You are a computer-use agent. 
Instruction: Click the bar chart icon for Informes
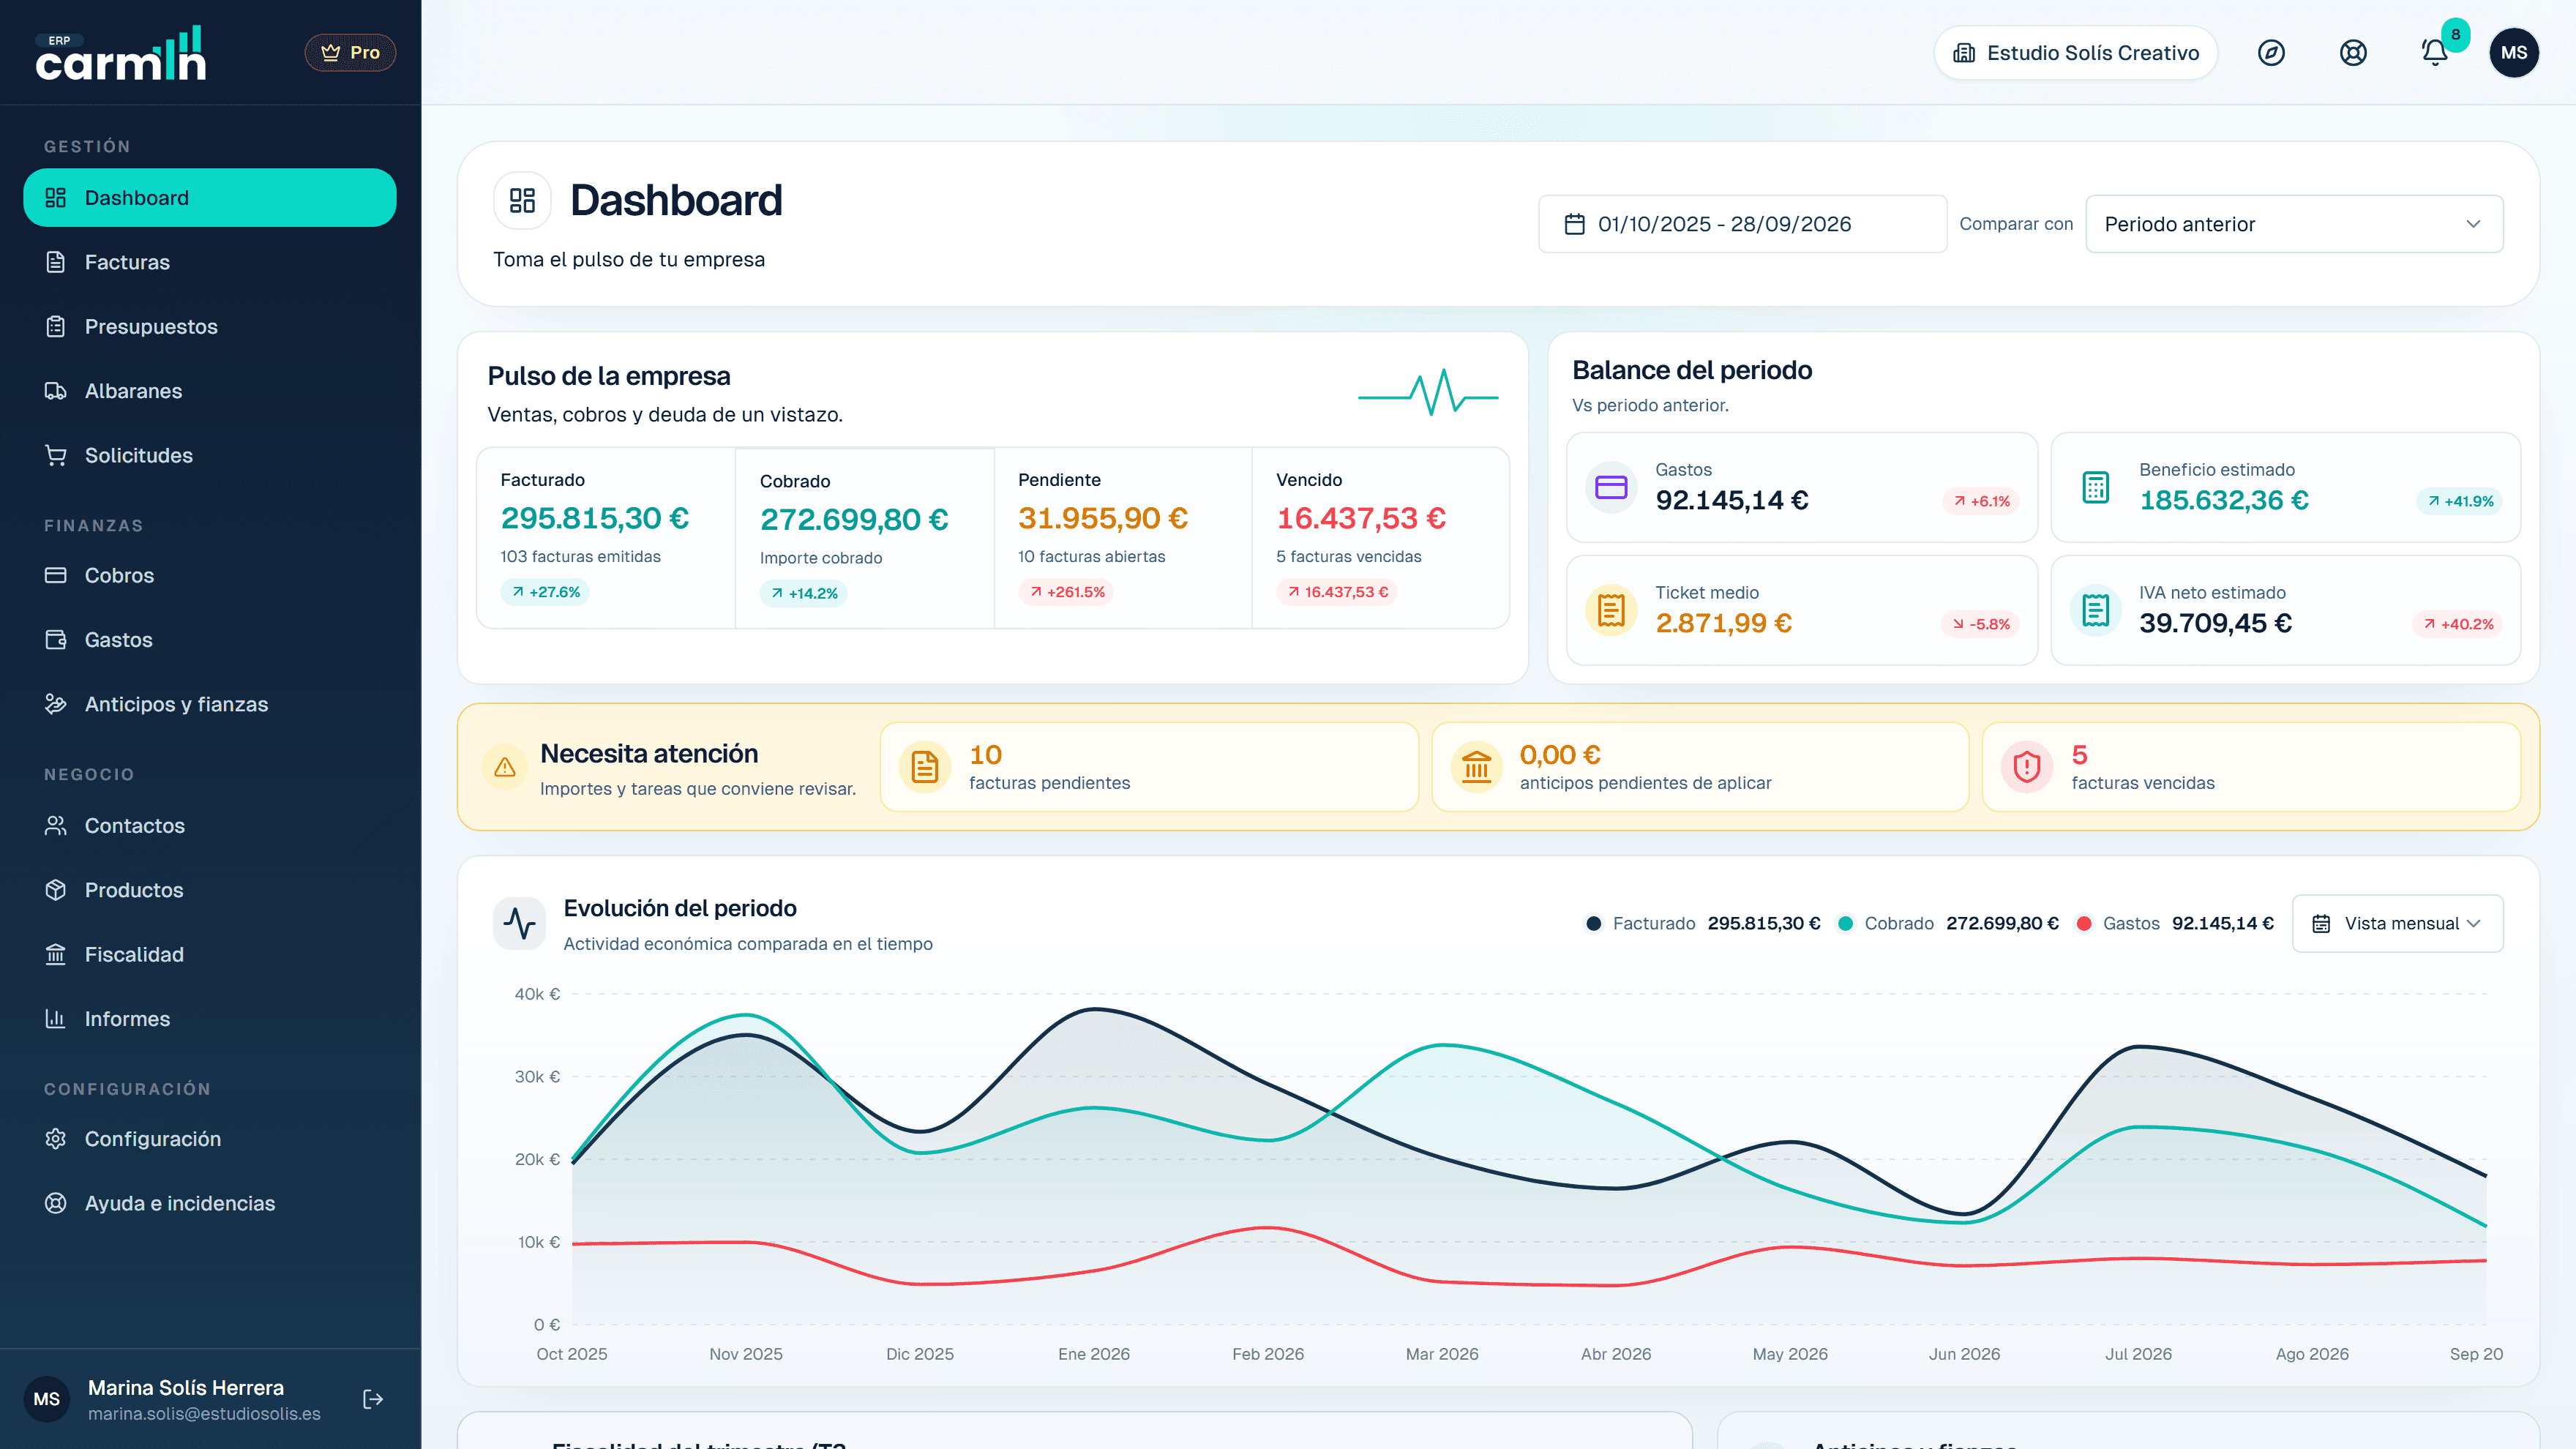(56, 1019)
